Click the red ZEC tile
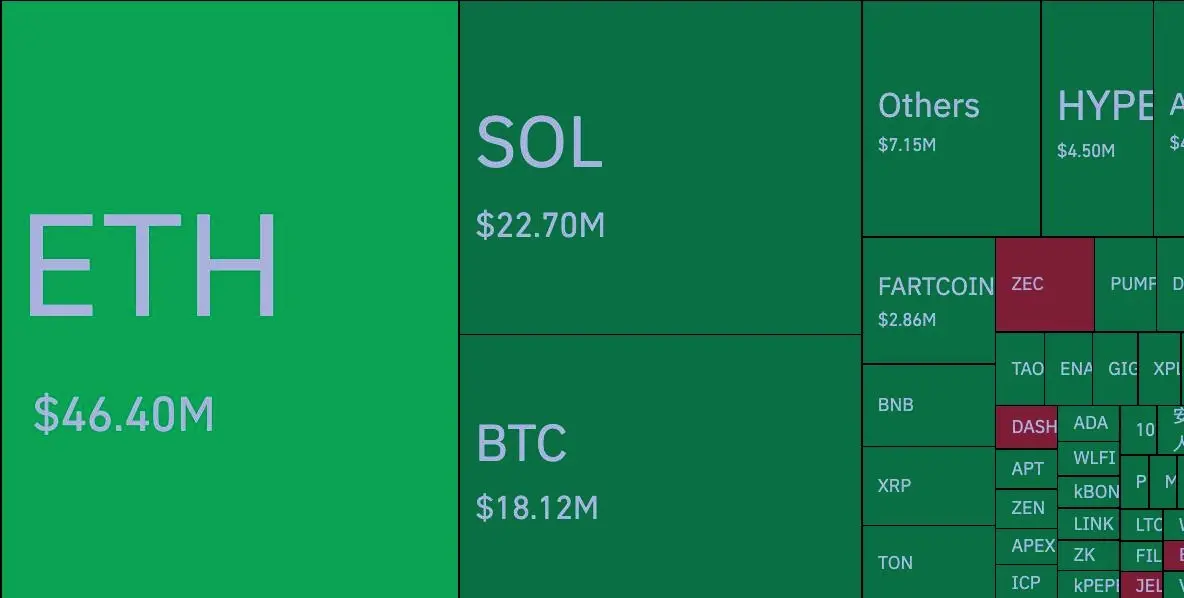 [x=1044, y=284]
